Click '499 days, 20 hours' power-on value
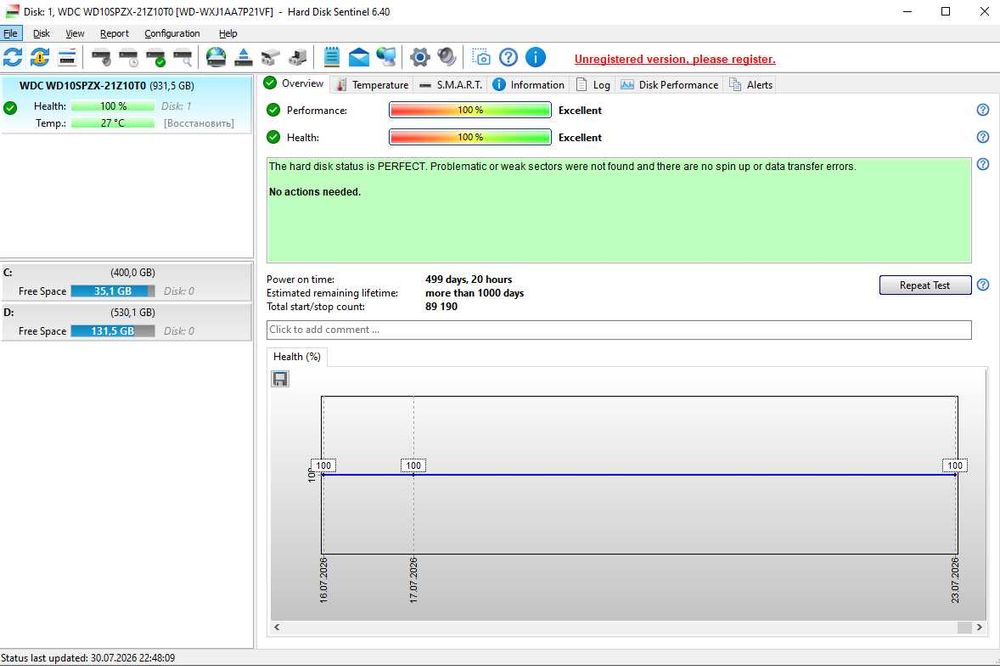The width and height of the screenshot is (1000, 666). click(469, 279)
